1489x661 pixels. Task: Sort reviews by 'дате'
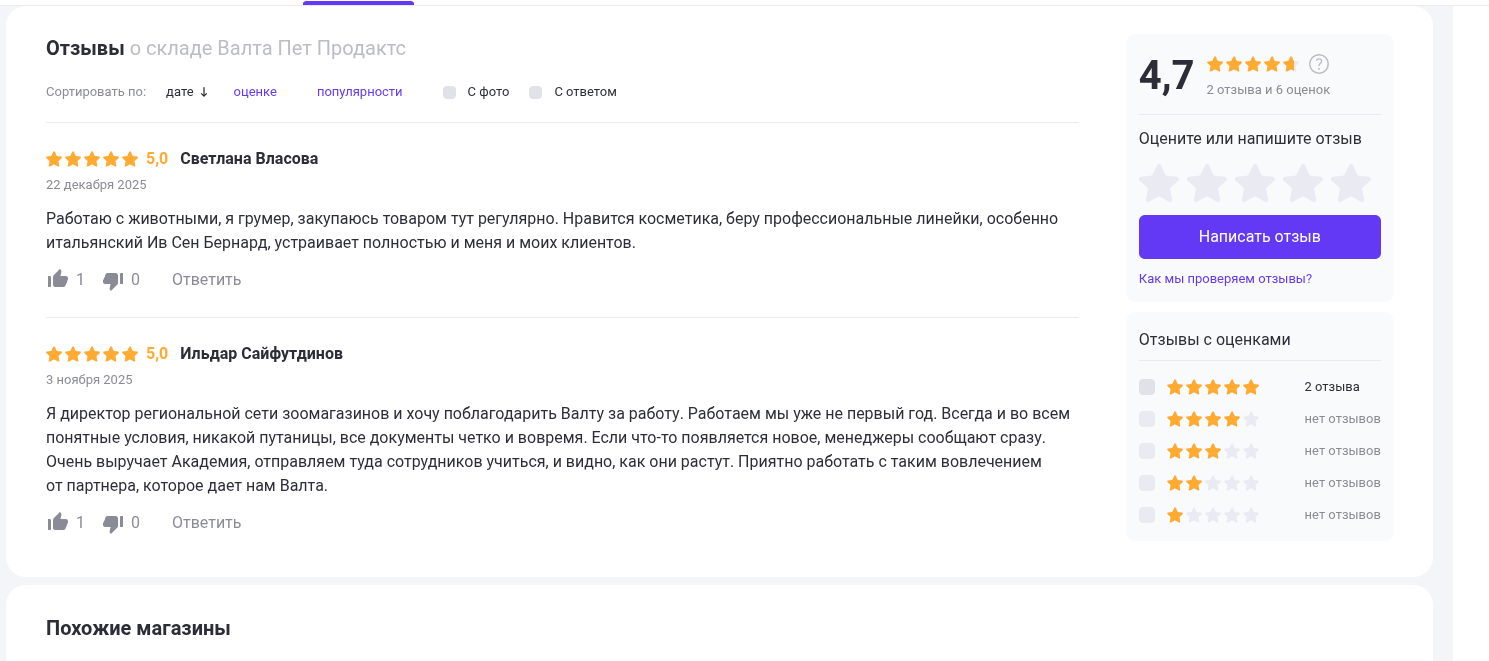(x=180, y=92)
